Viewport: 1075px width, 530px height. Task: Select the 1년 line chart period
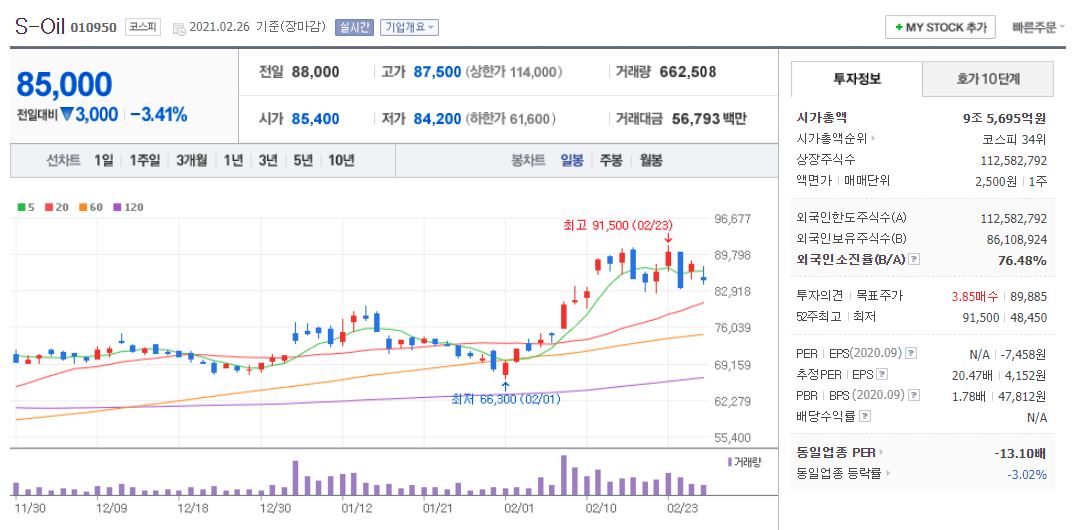(x=233, y=160)
